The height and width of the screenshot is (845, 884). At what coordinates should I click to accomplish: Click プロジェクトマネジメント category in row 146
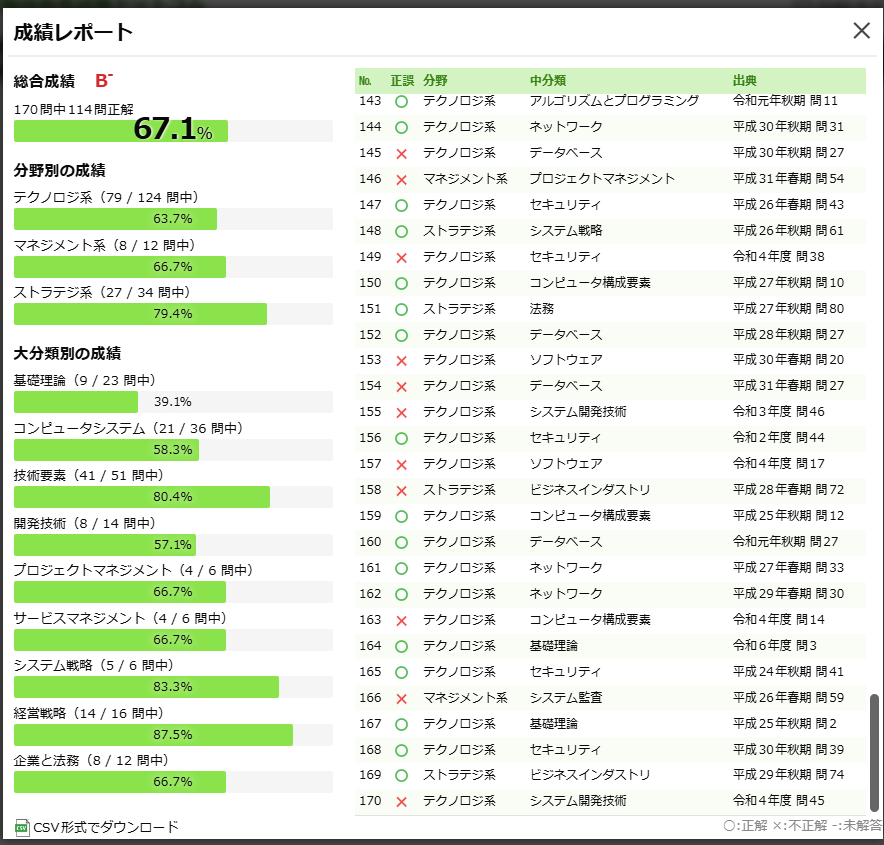602,178
